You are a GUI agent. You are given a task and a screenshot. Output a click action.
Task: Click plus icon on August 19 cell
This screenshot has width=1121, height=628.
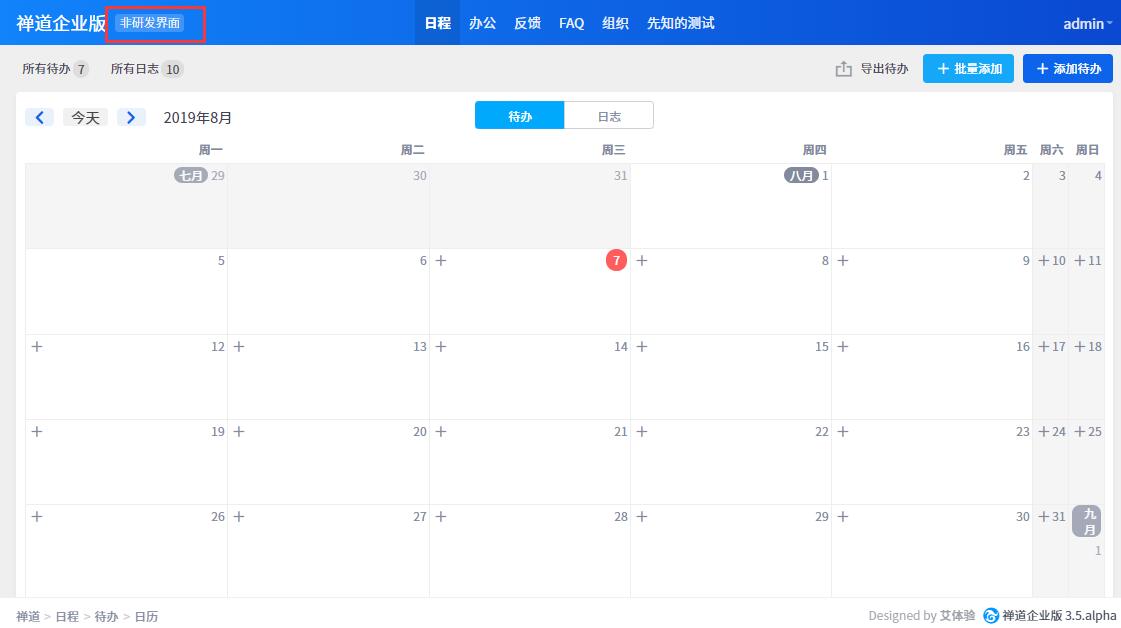(x=37, y=432)
